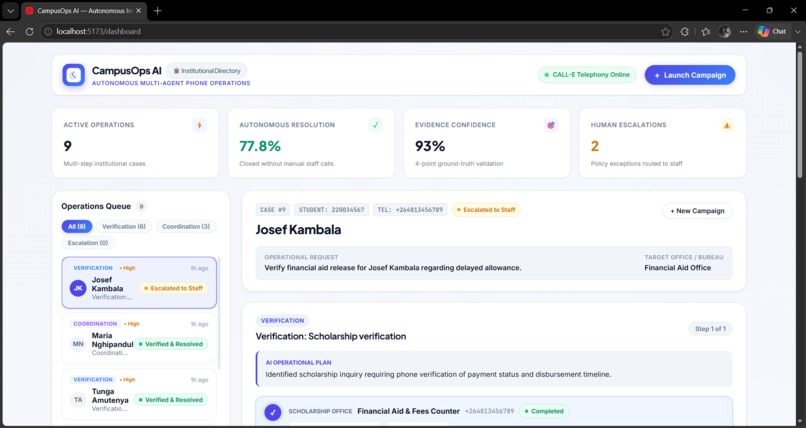Image resolution: width=806 pixels, height=428 pixels.
Task: Click Escalated to Staff badge in Josef's queue card
Action: (174, 288)
